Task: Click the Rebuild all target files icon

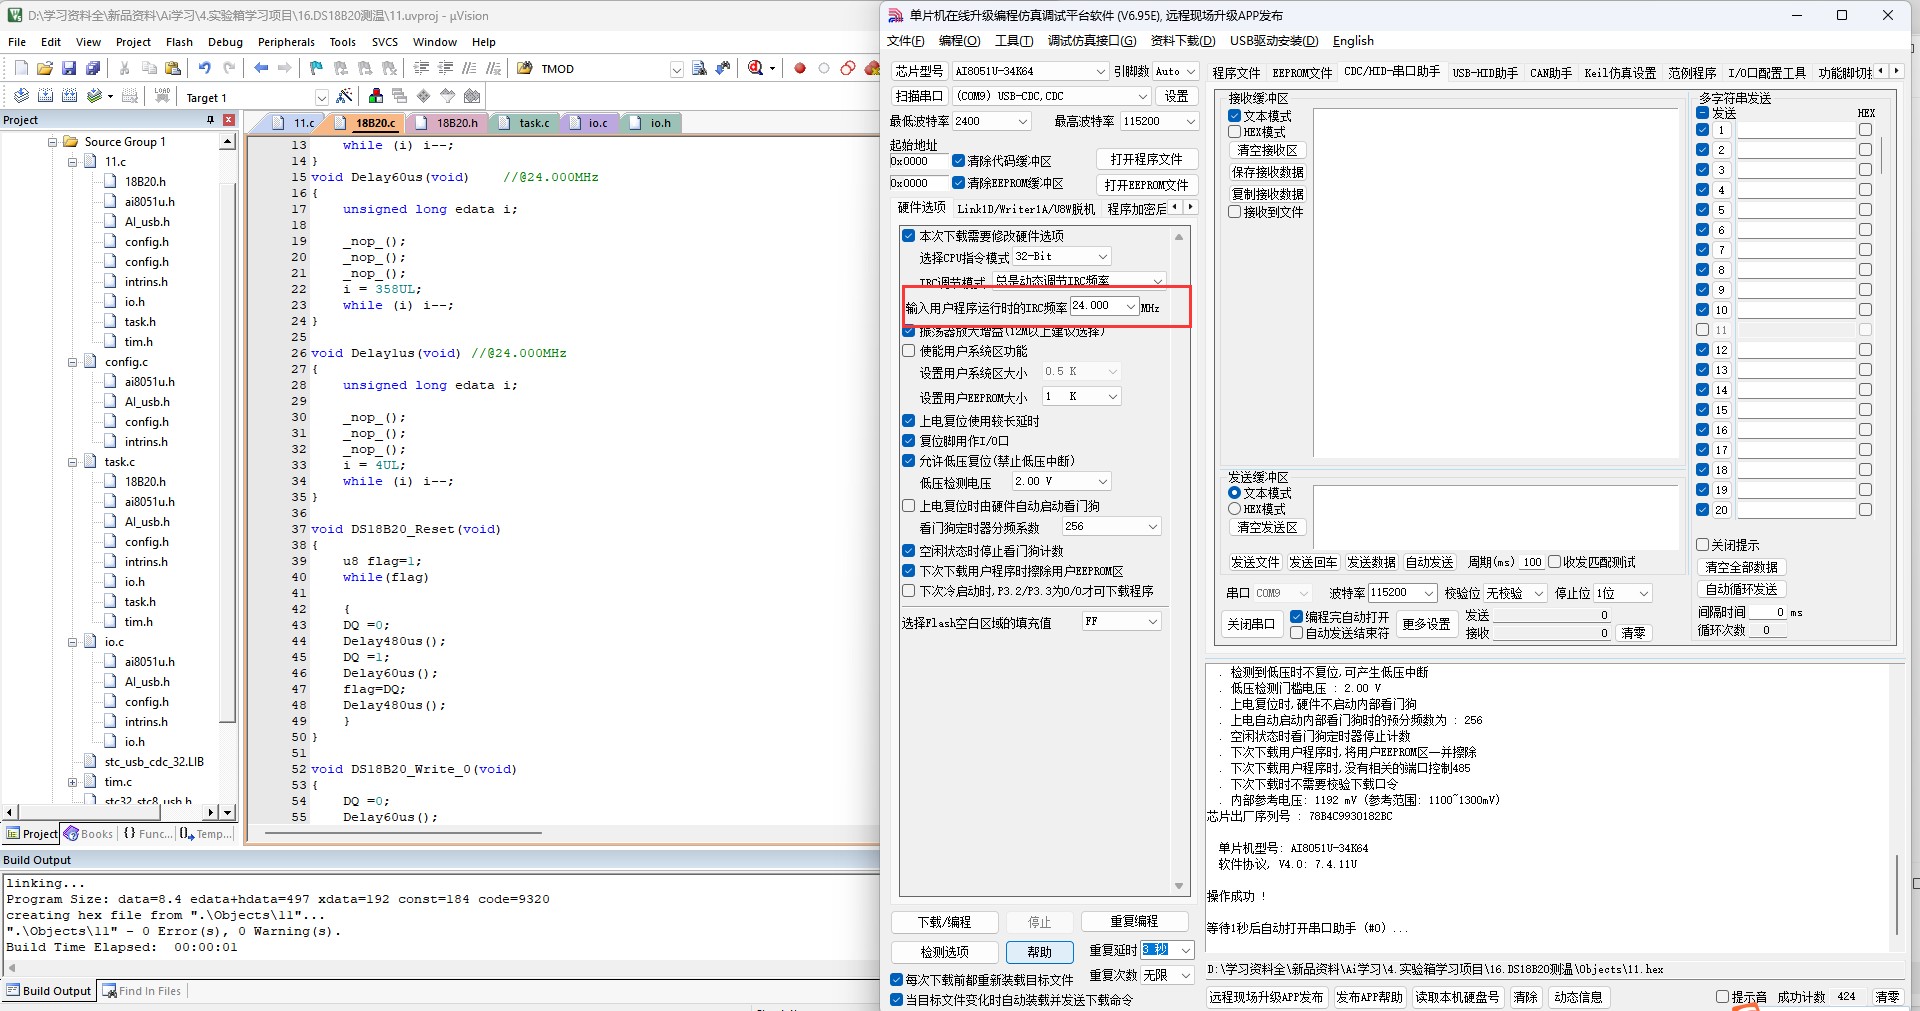Action: click(69, 96)
